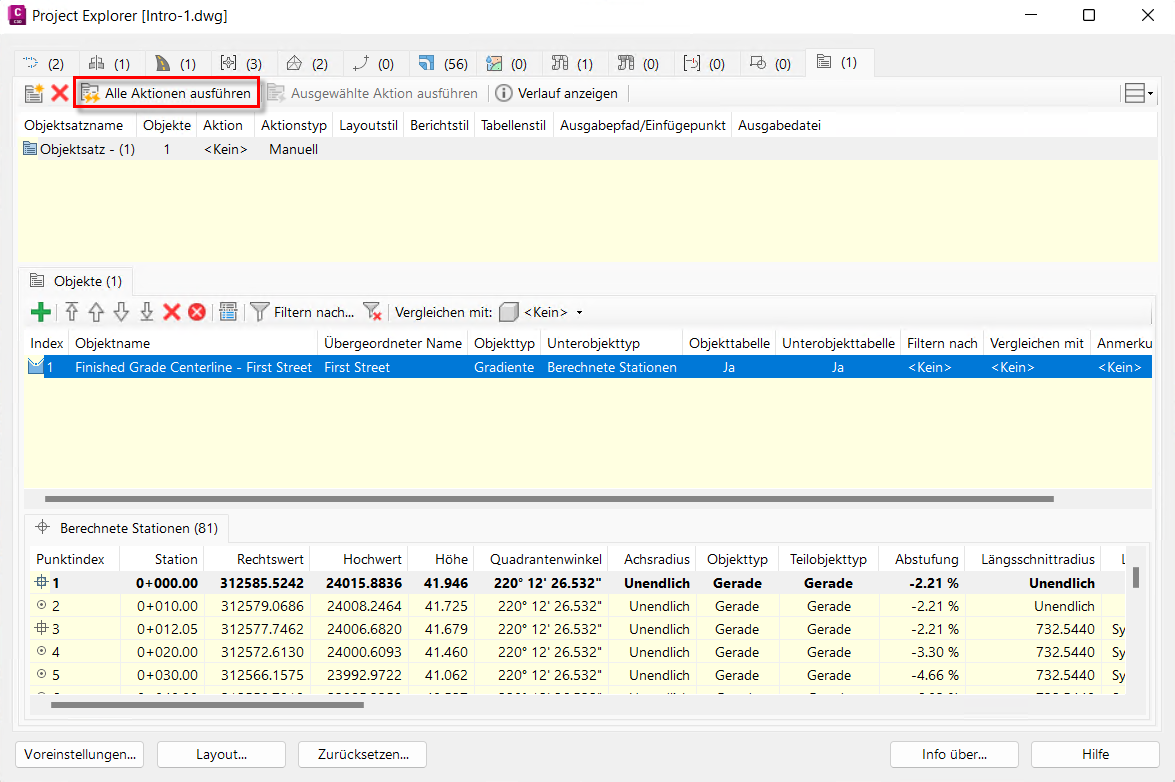Click the Aktionstyp column header
Screen dimensions: 1175x782
click(294, 125)
